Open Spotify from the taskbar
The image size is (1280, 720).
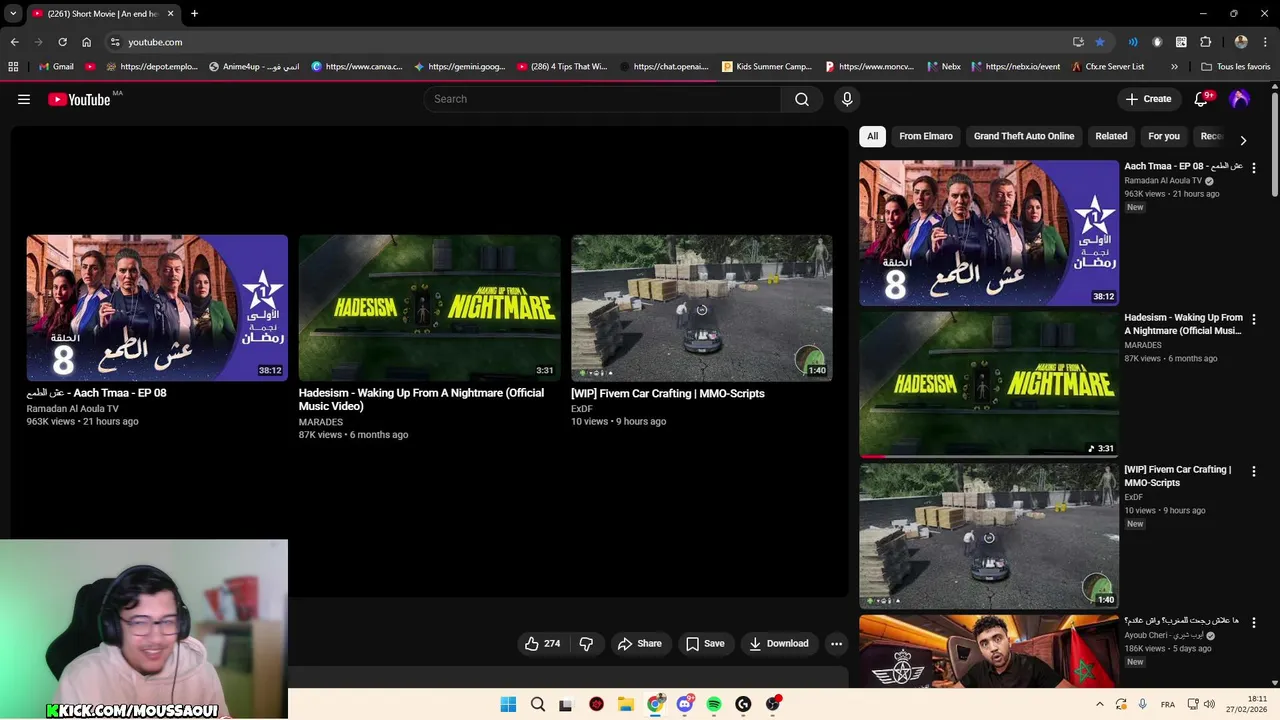(x=714, y=704)
